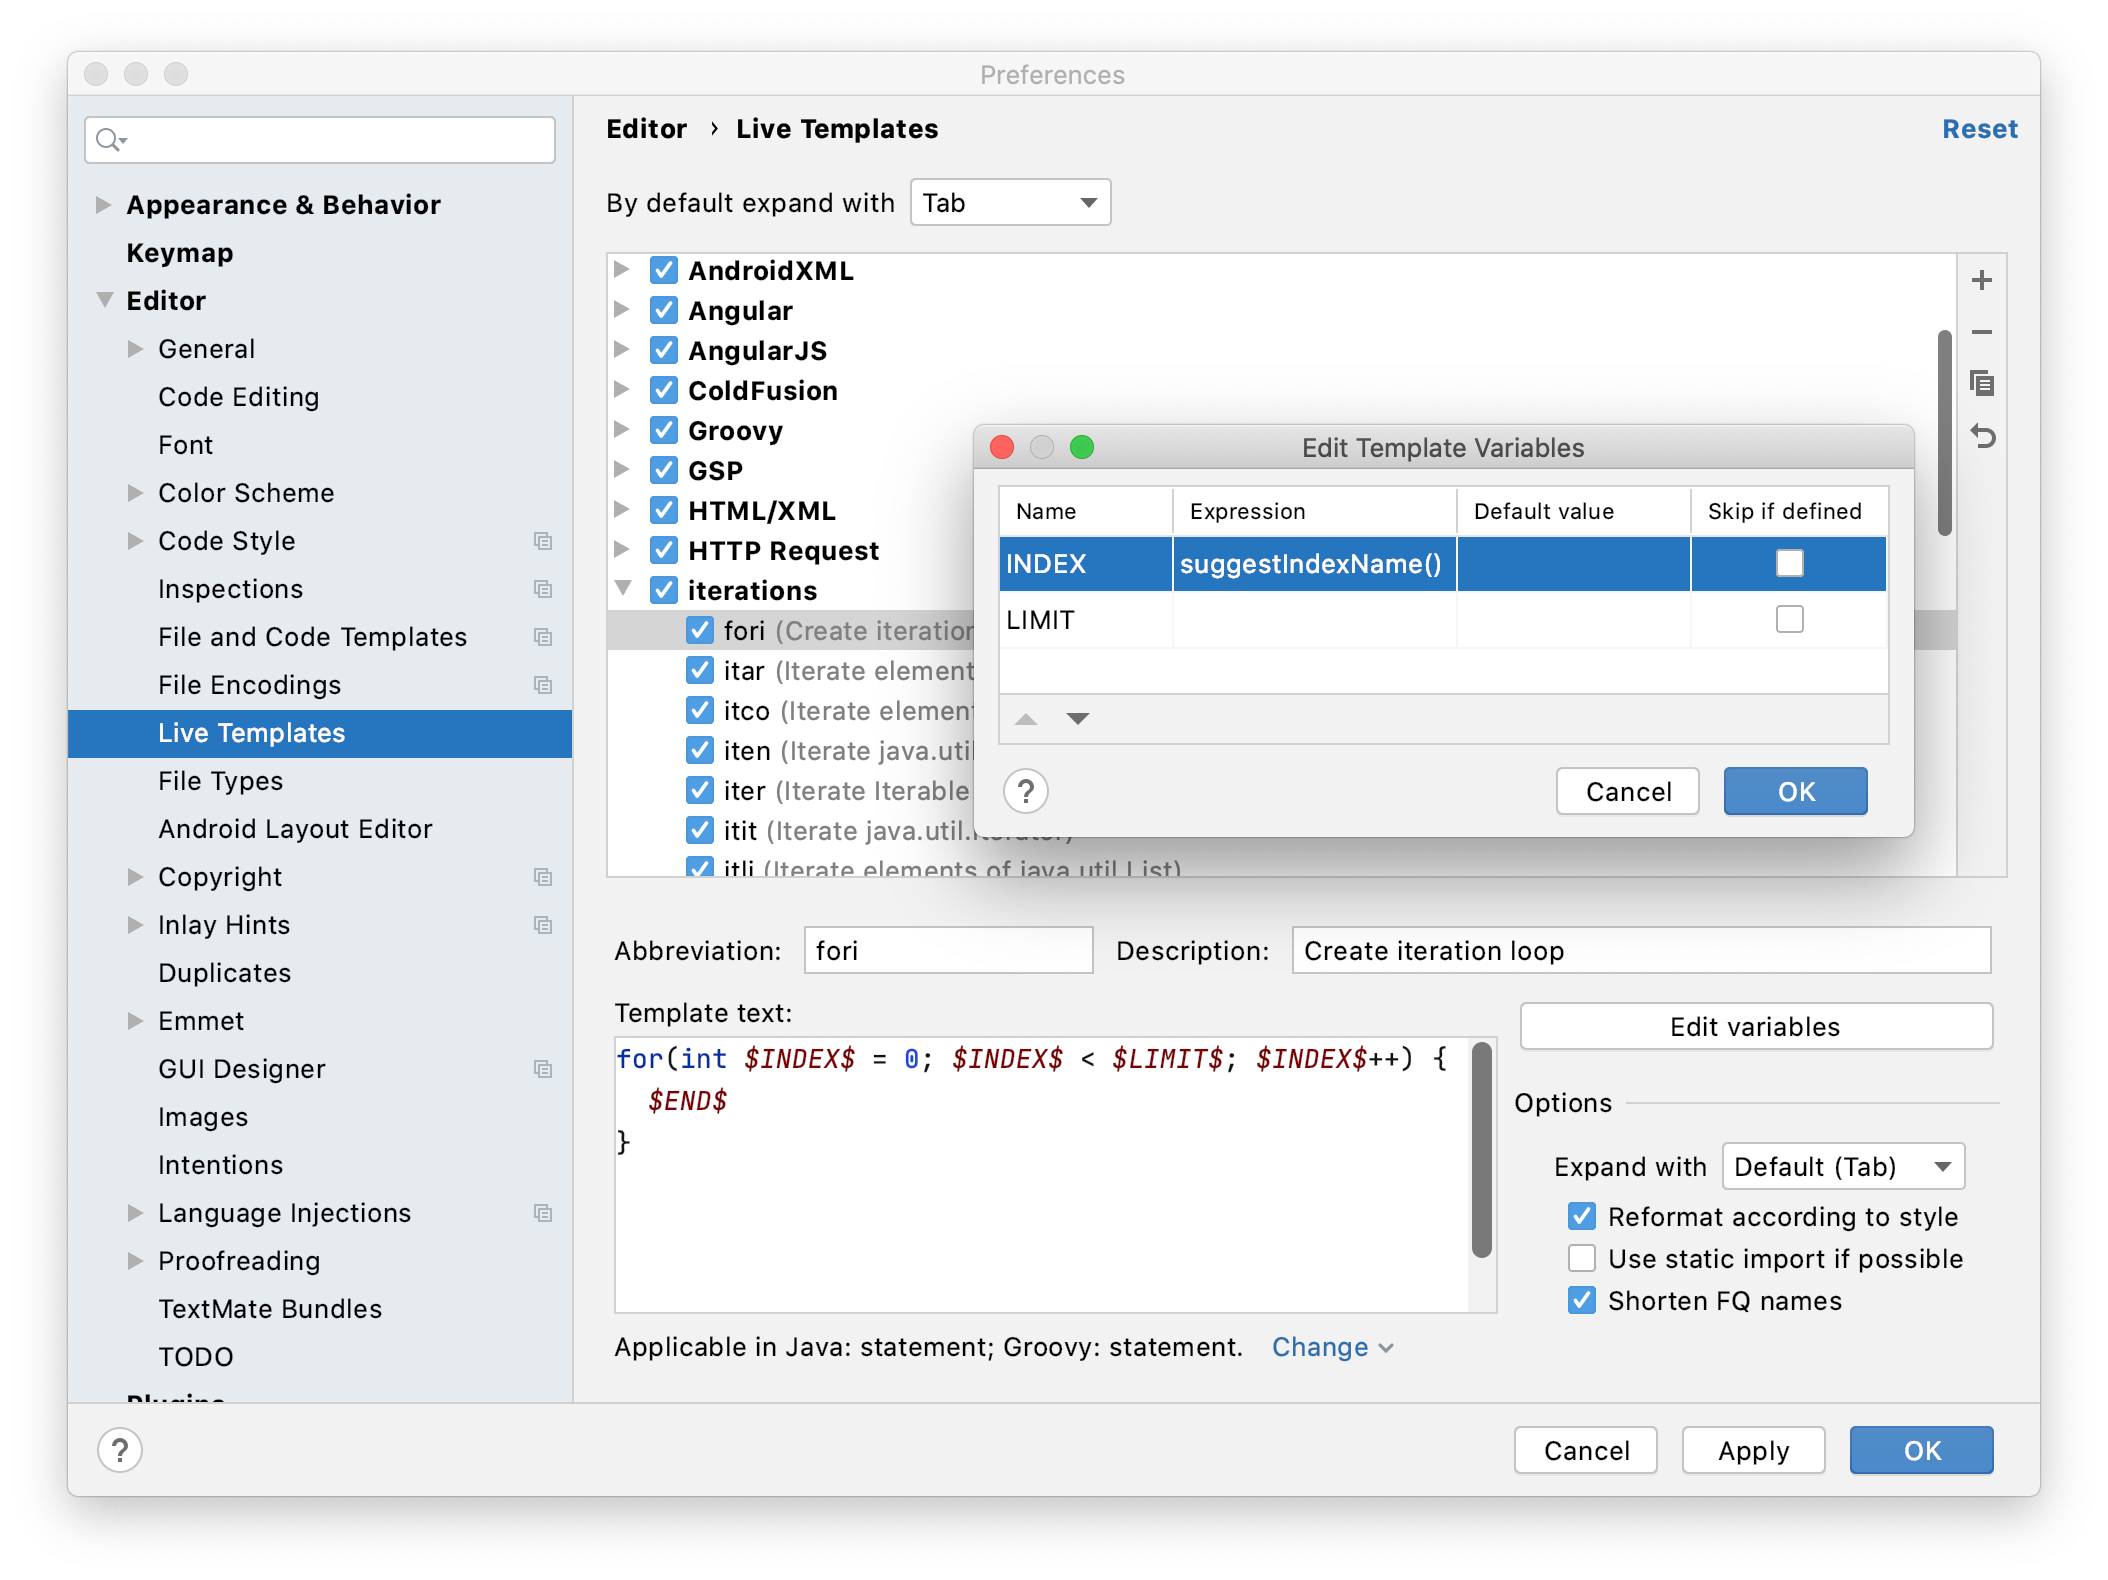Toggle Reformat according to style option
The width and height of the screenshot is (2108, 1580).
(x=1580, y=1215)
